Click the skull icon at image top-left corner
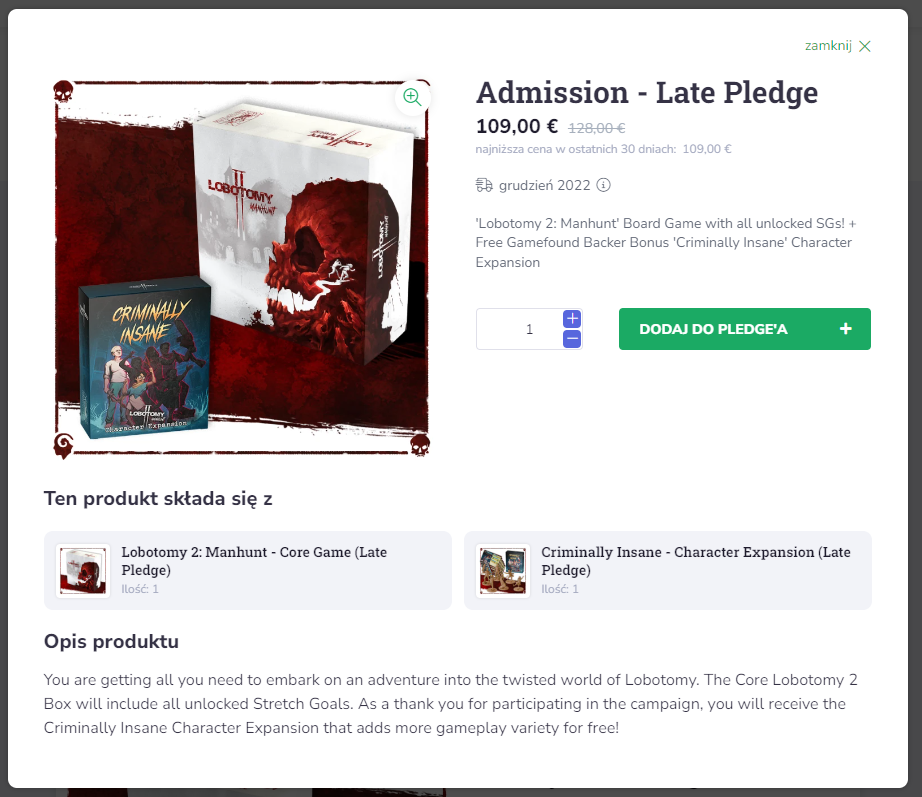This screenshot has height=797, width=922. [x=64, y=92]
